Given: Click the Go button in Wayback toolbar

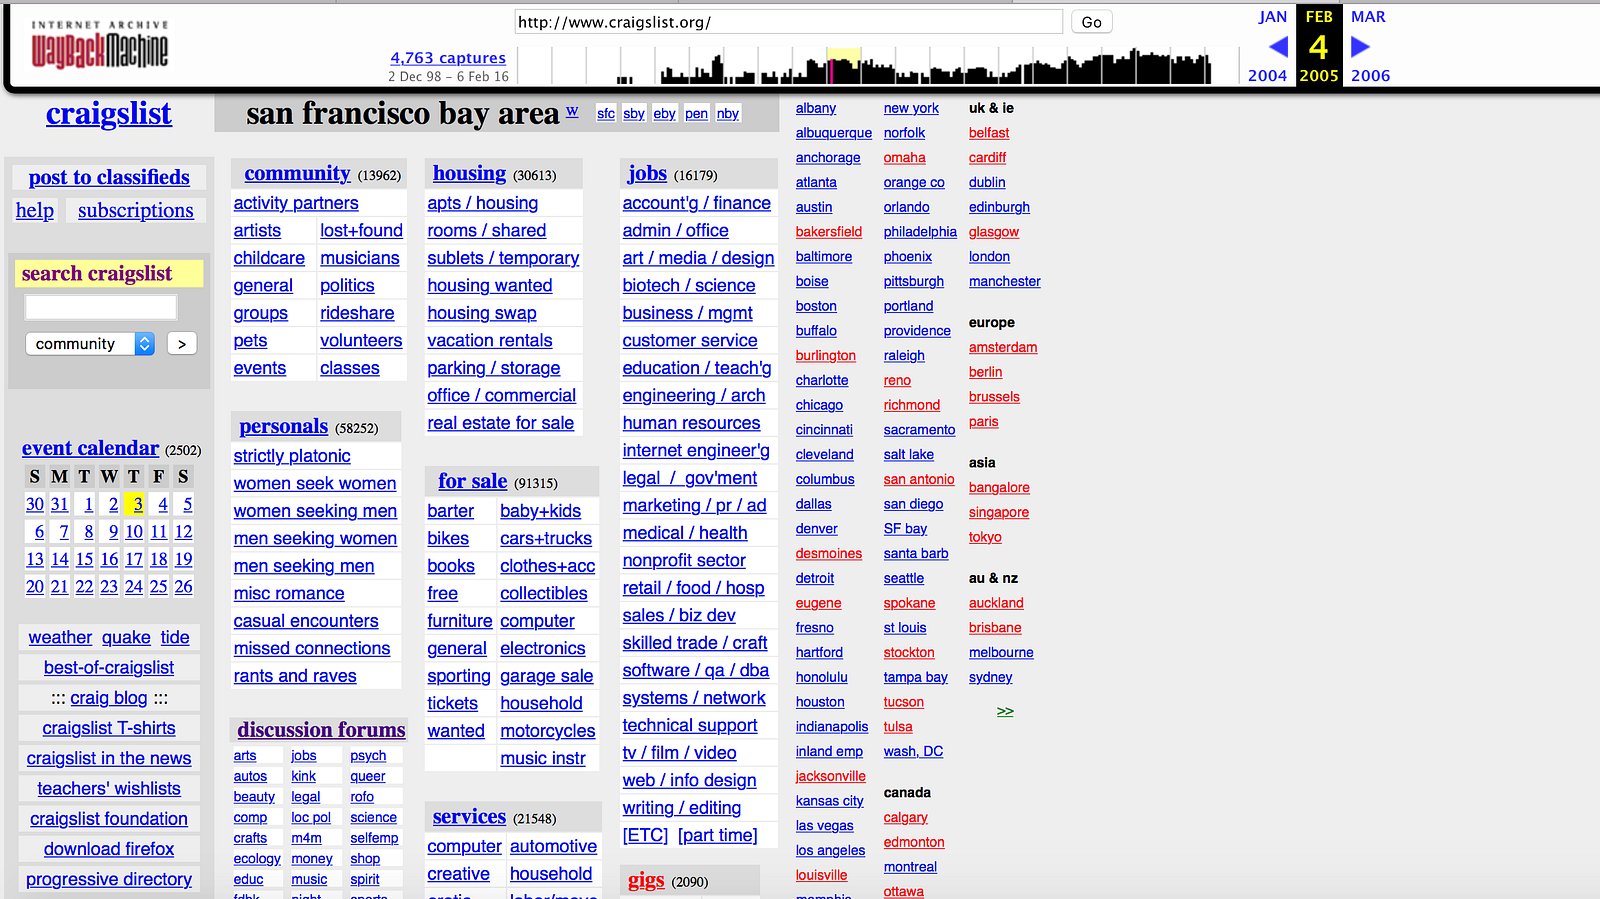Looking at the screenshot, I should [x=1092, y=22].
